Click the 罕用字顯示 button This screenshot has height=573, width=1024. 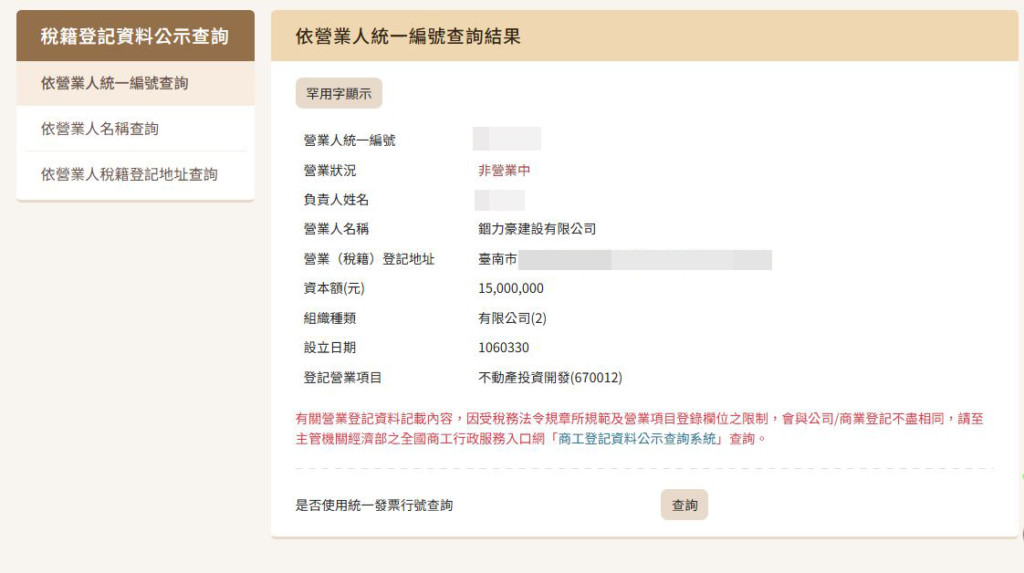click(338, 93)
